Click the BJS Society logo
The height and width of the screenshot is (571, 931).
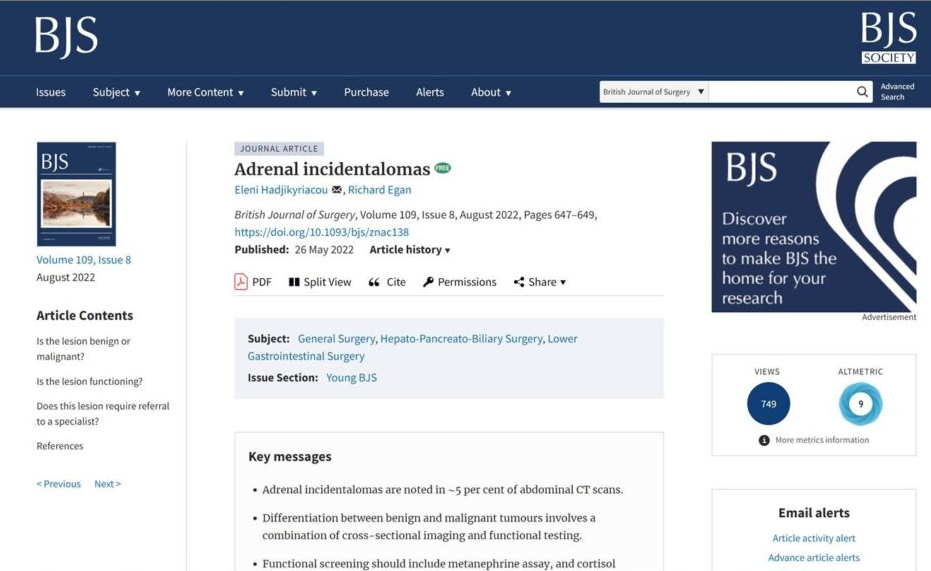pos(888,38)
